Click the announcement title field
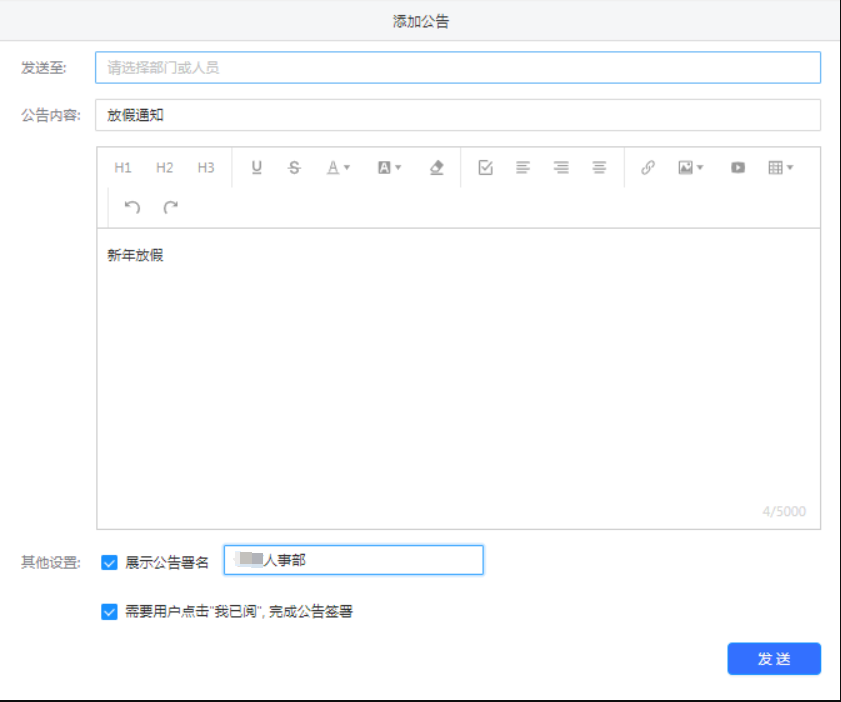The image size is (841, 702). tap(458, 115)
